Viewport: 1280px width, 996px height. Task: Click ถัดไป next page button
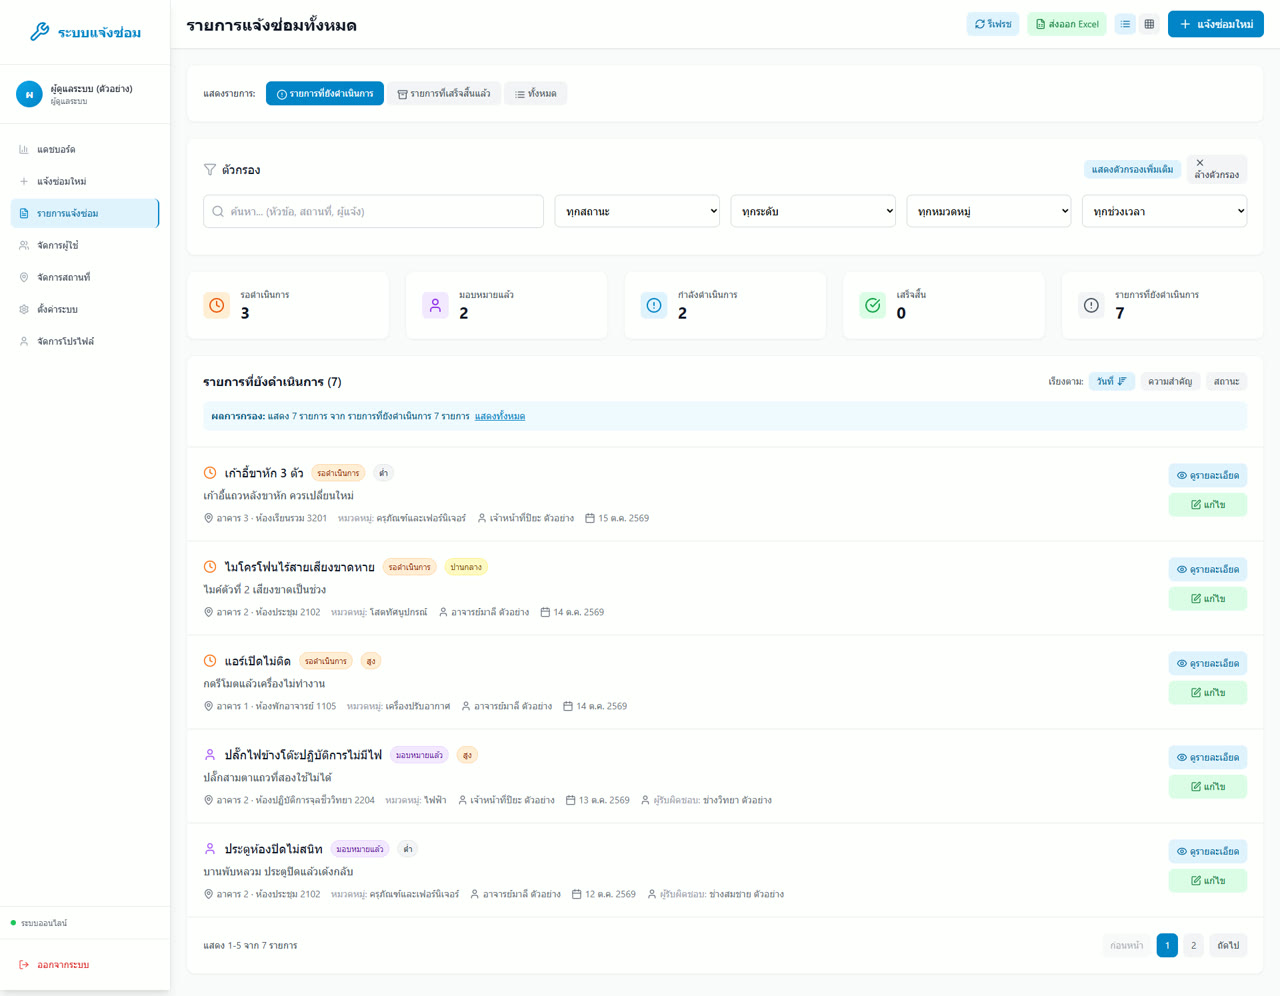coord(1228,945)
